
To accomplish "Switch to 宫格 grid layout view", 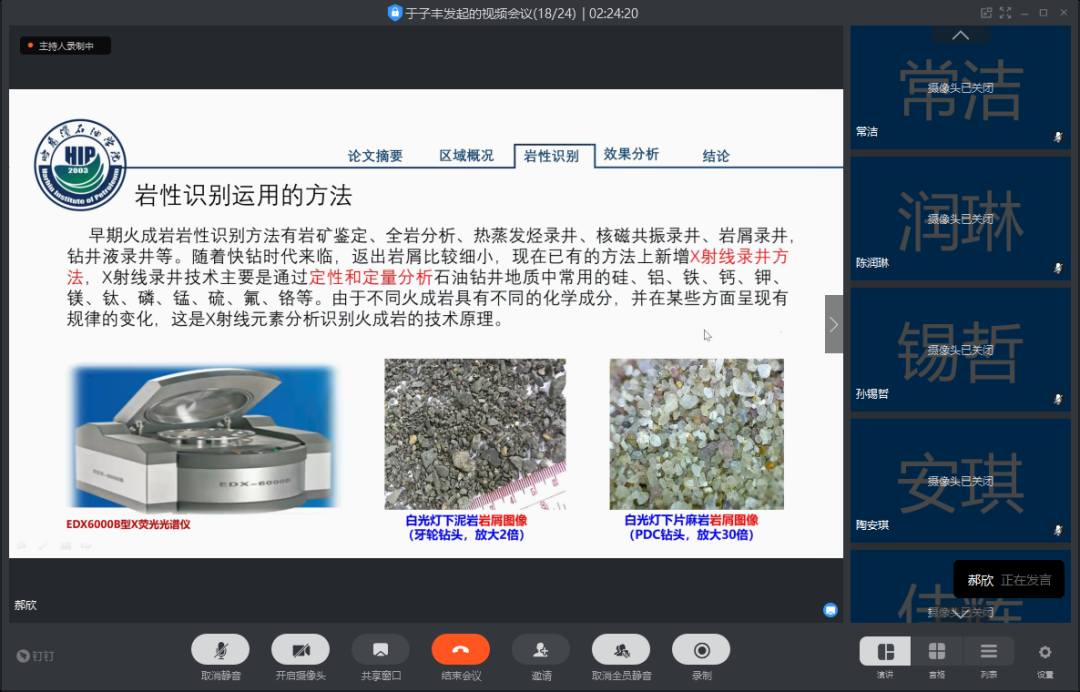I will click(x=937, y=652).
